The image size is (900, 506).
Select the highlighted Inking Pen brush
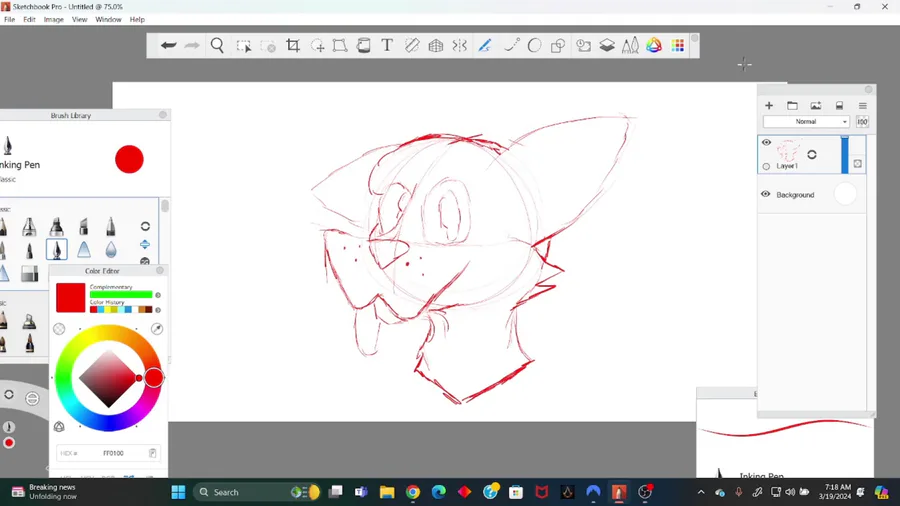(x=57, y=250)
